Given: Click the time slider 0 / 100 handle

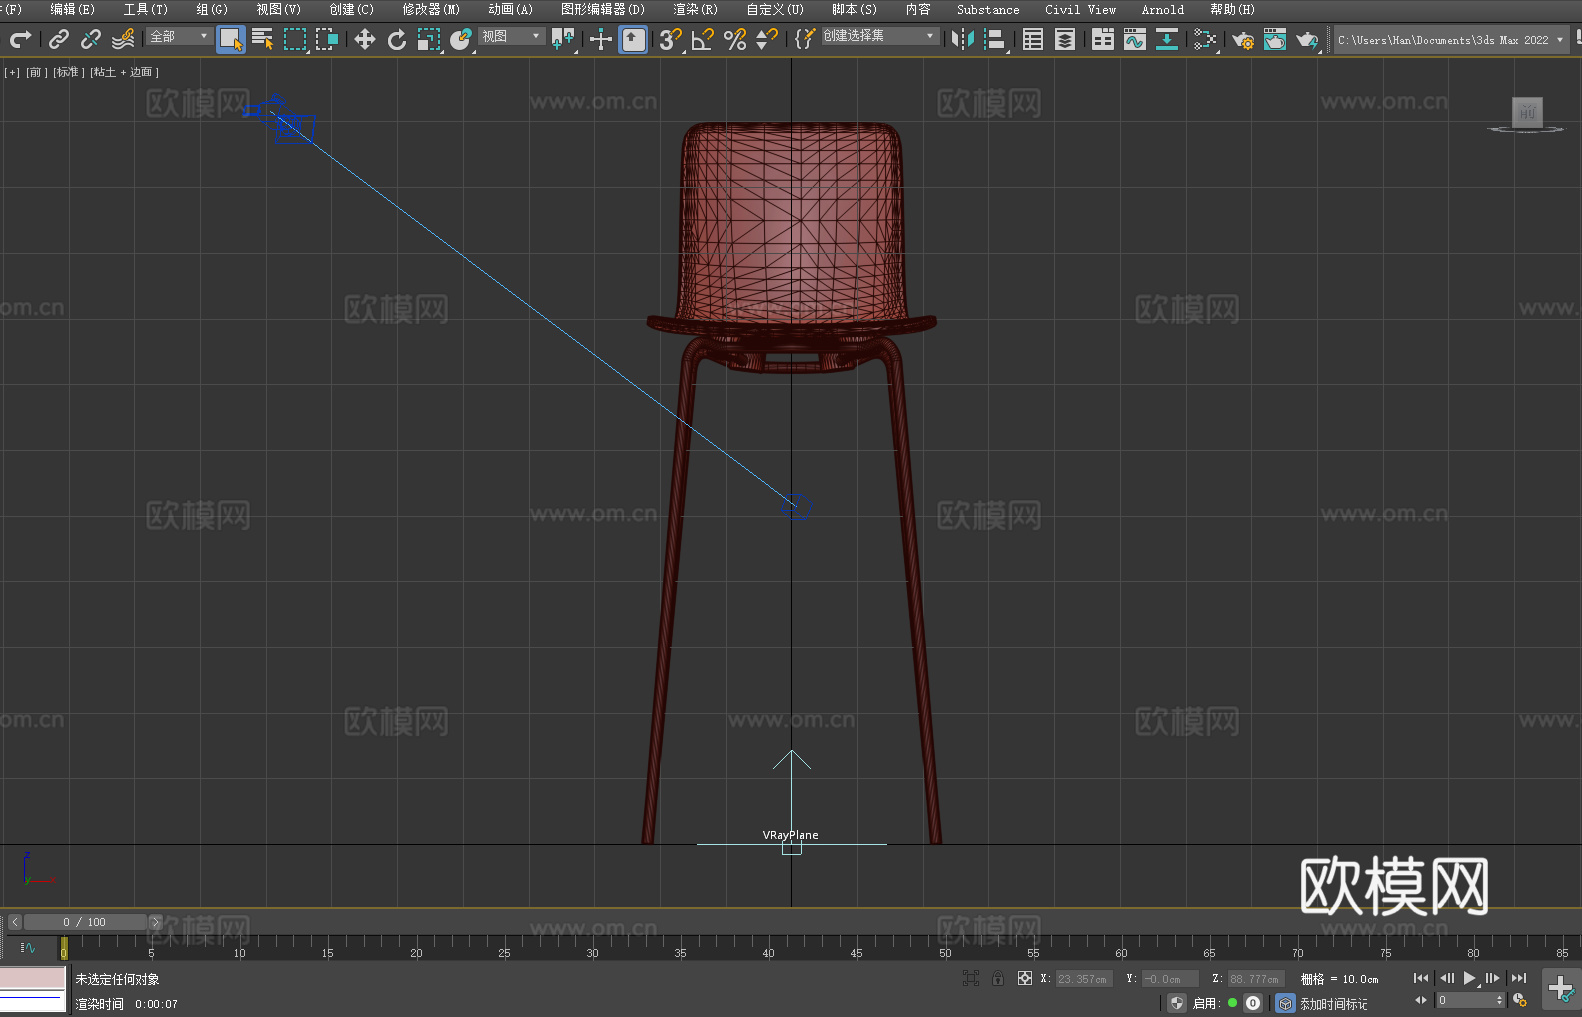Looking at the screenshot, I should click(86, 922).
